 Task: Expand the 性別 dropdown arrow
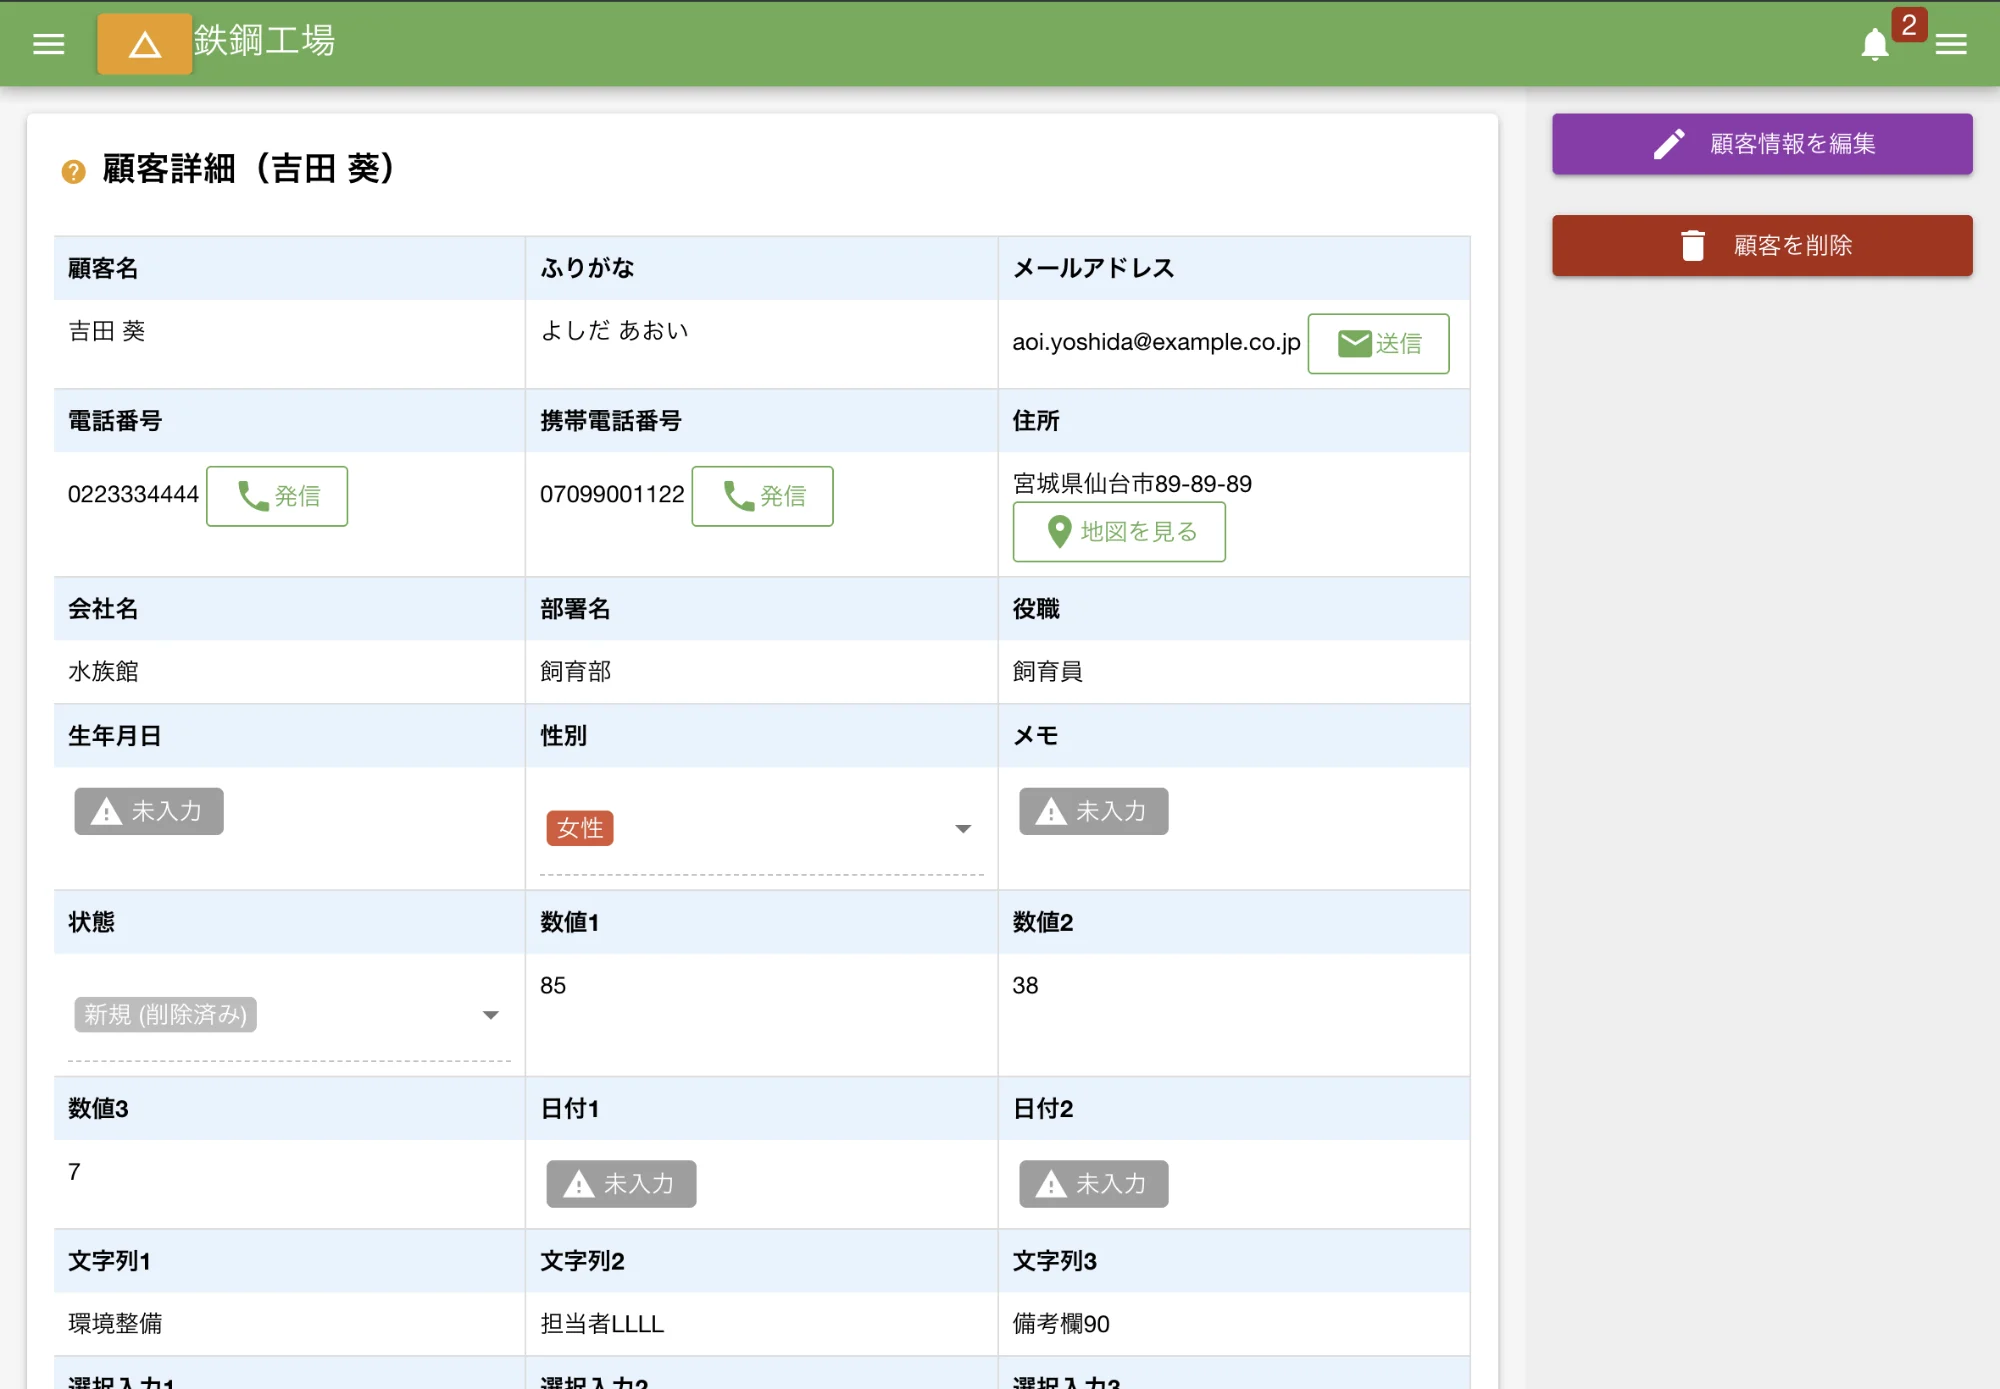click(962, 829)
